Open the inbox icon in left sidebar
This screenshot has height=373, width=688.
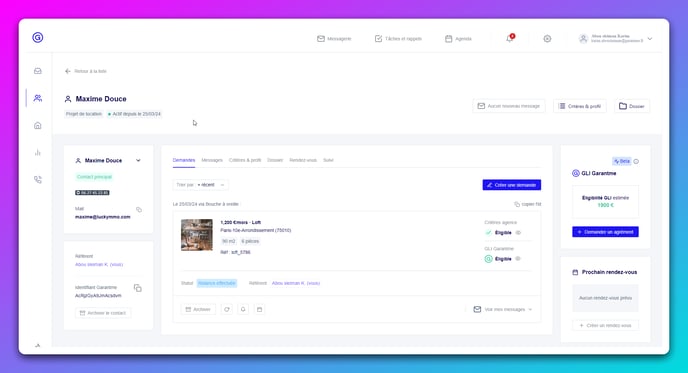click(x=38, y=71)
